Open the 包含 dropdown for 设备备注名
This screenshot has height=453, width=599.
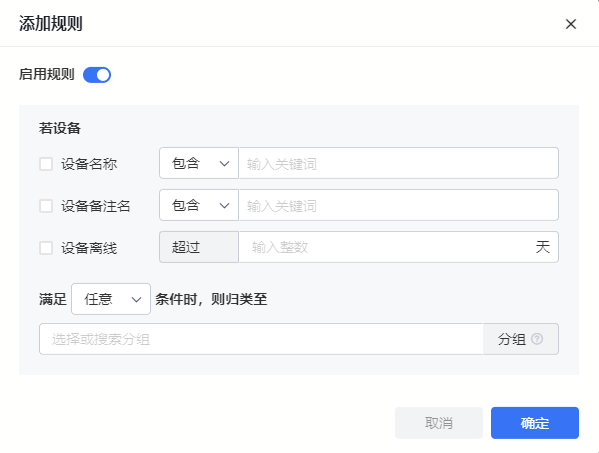click(199, 205)
